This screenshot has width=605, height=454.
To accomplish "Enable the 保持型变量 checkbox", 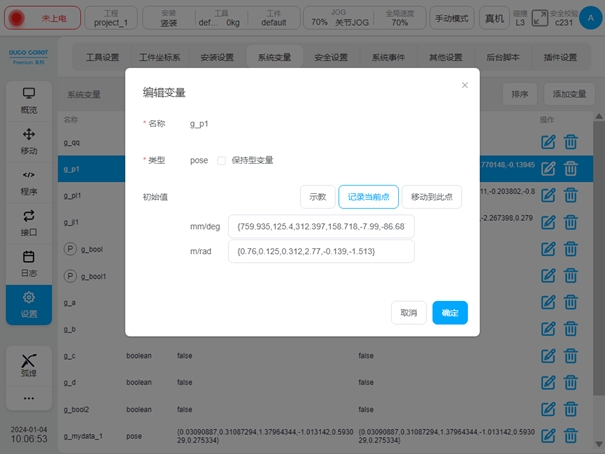I will coord(221,160).
